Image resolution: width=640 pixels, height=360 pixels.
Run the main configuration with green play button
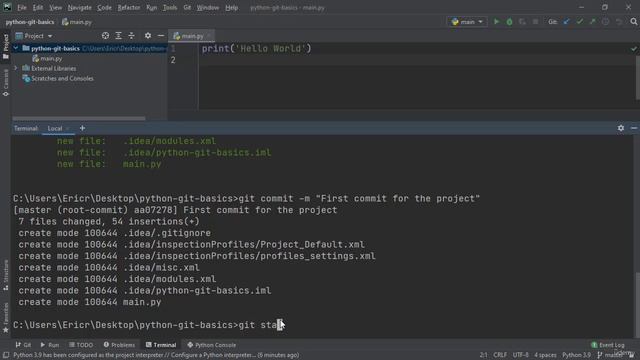(x=496, y=22)
